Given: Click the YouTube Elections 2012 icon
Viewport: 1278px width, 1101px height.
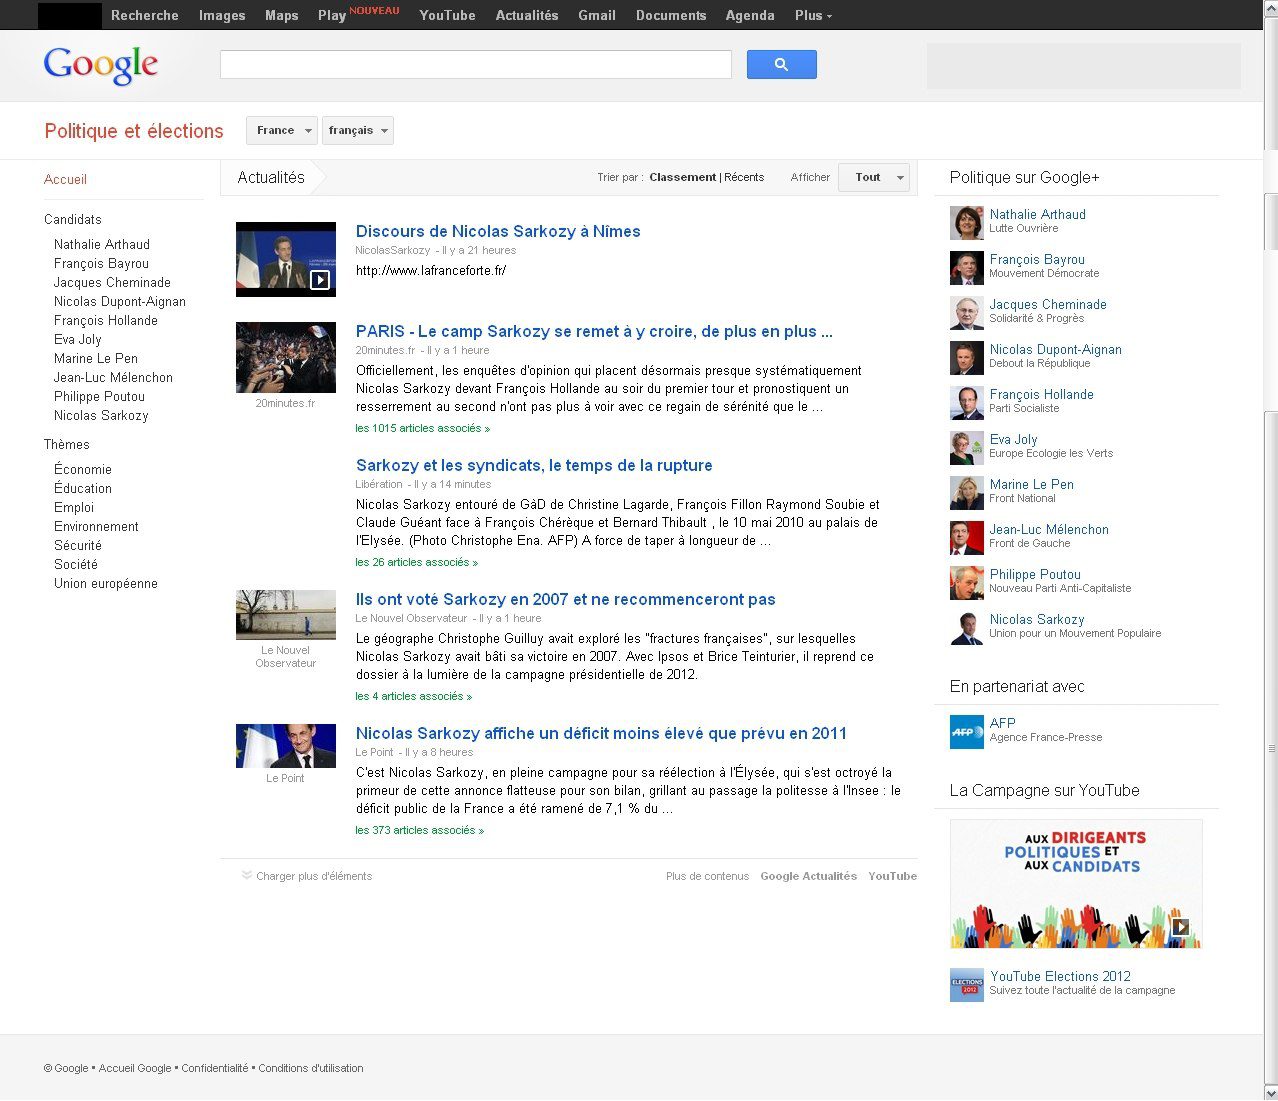Looking at the screenshot, I should [966, 984].
